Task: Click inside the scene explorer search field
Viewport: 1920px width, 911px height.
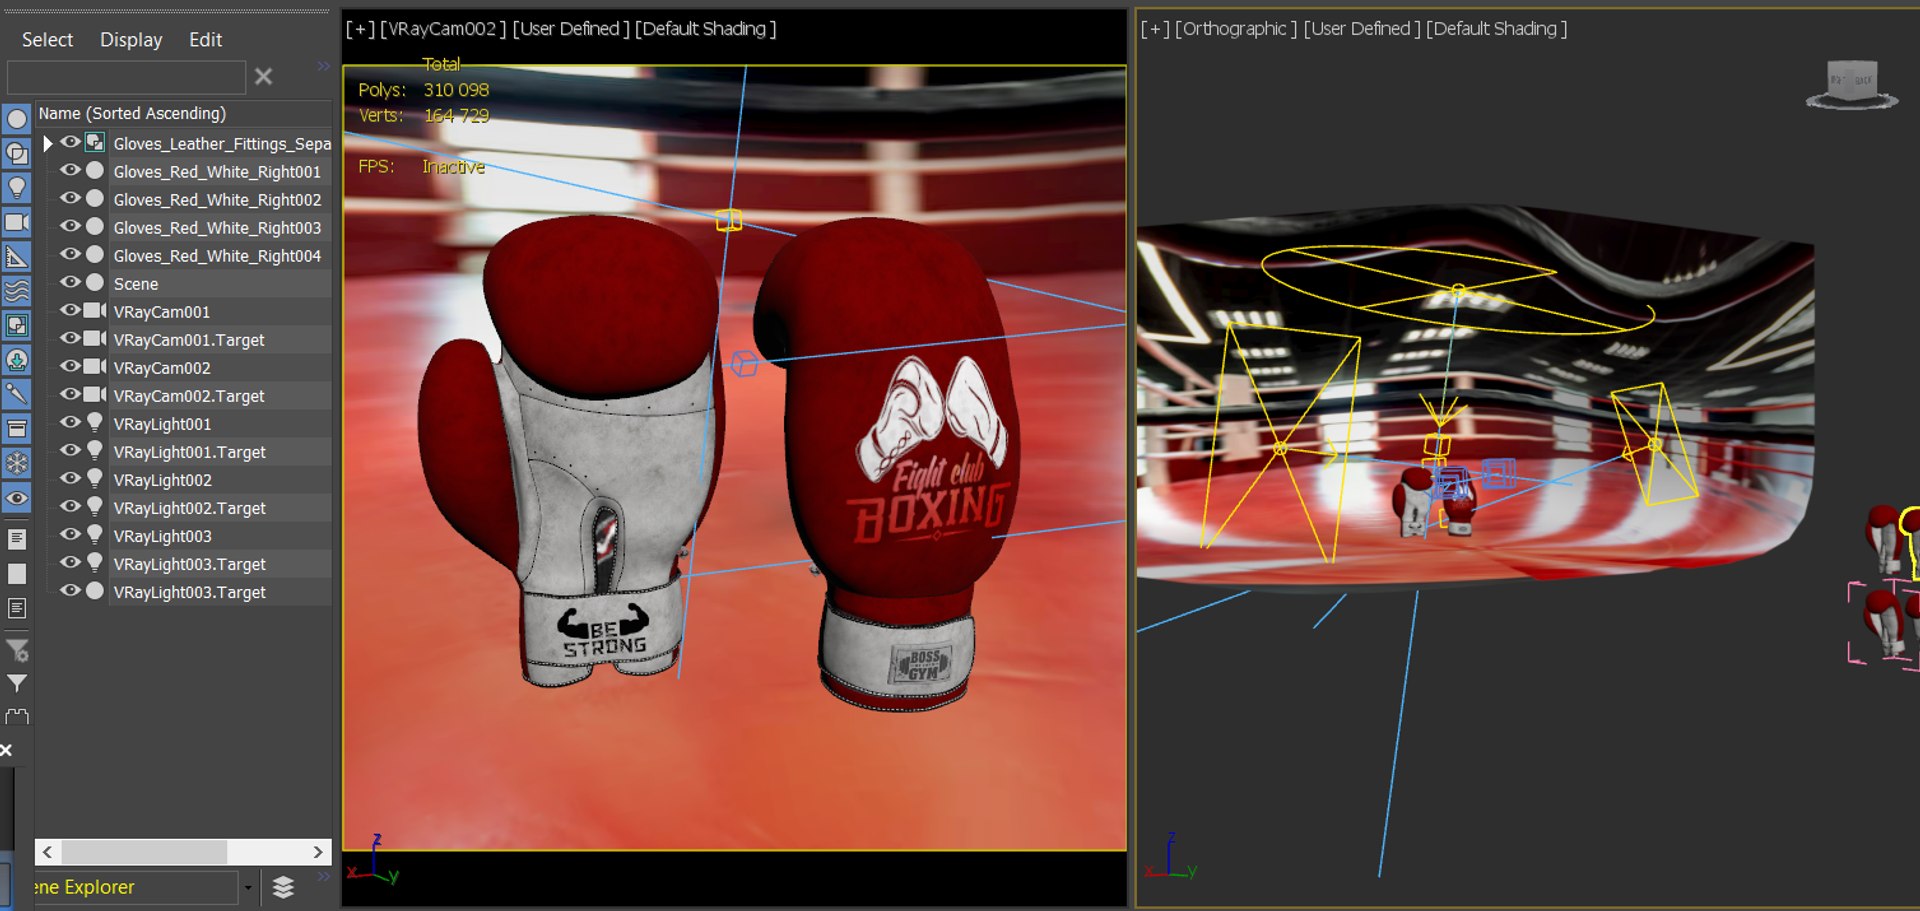Action: pos(126,77)
